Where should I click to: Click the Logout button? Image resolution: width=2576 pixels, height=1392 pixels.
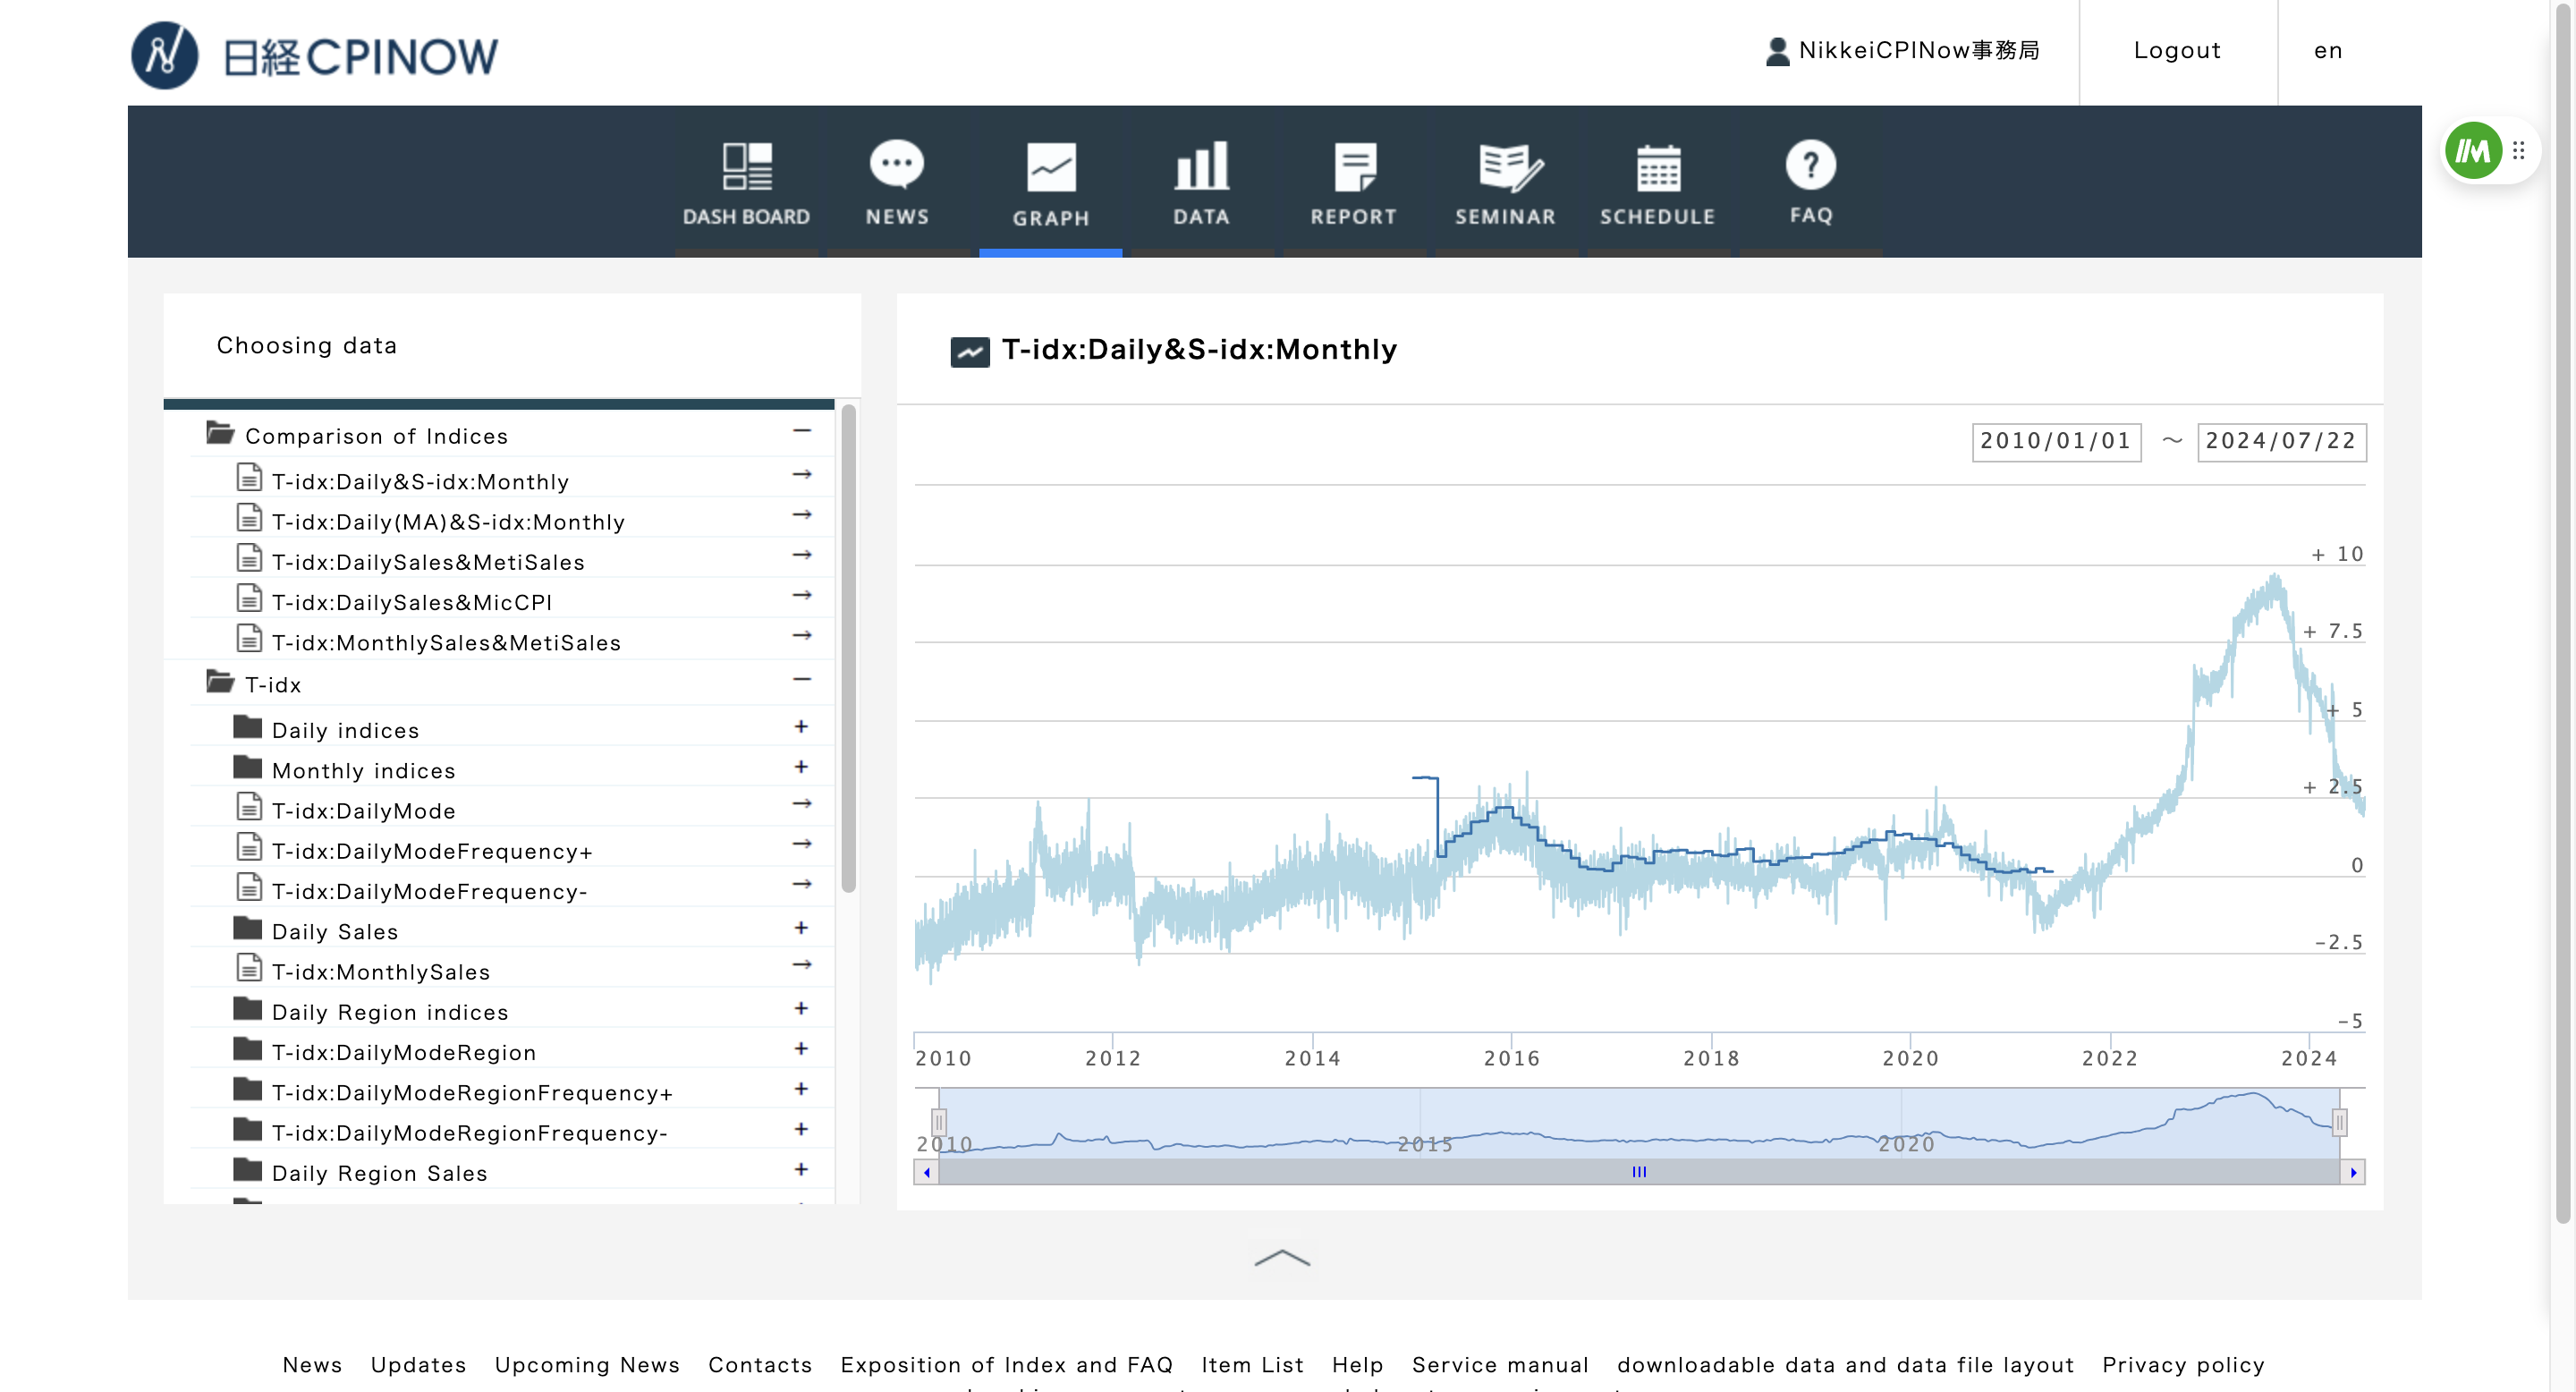coord(2177,50)
